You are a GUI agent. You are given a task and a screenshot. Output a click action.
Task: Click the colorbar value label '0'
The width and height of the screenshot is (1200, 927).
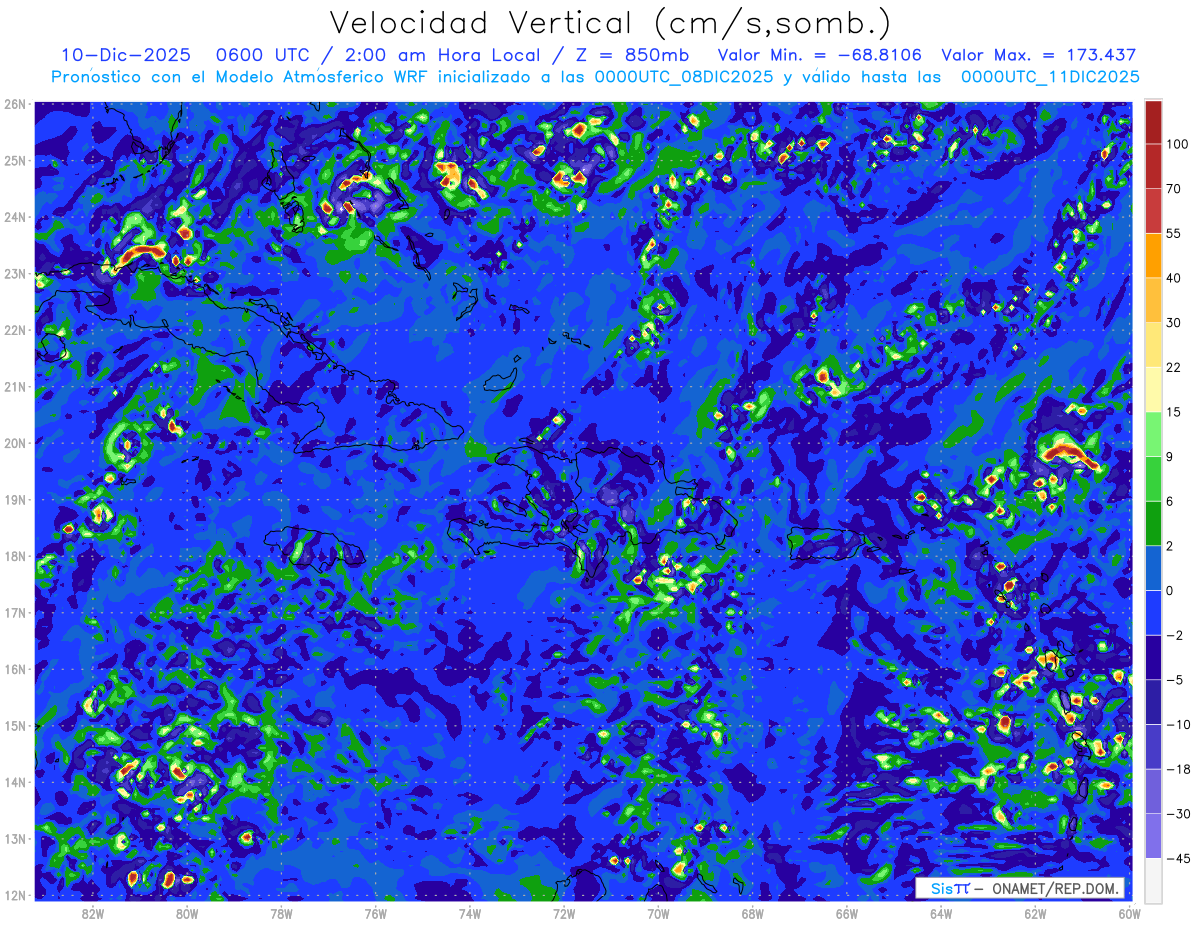click(x=1171, y=590)
